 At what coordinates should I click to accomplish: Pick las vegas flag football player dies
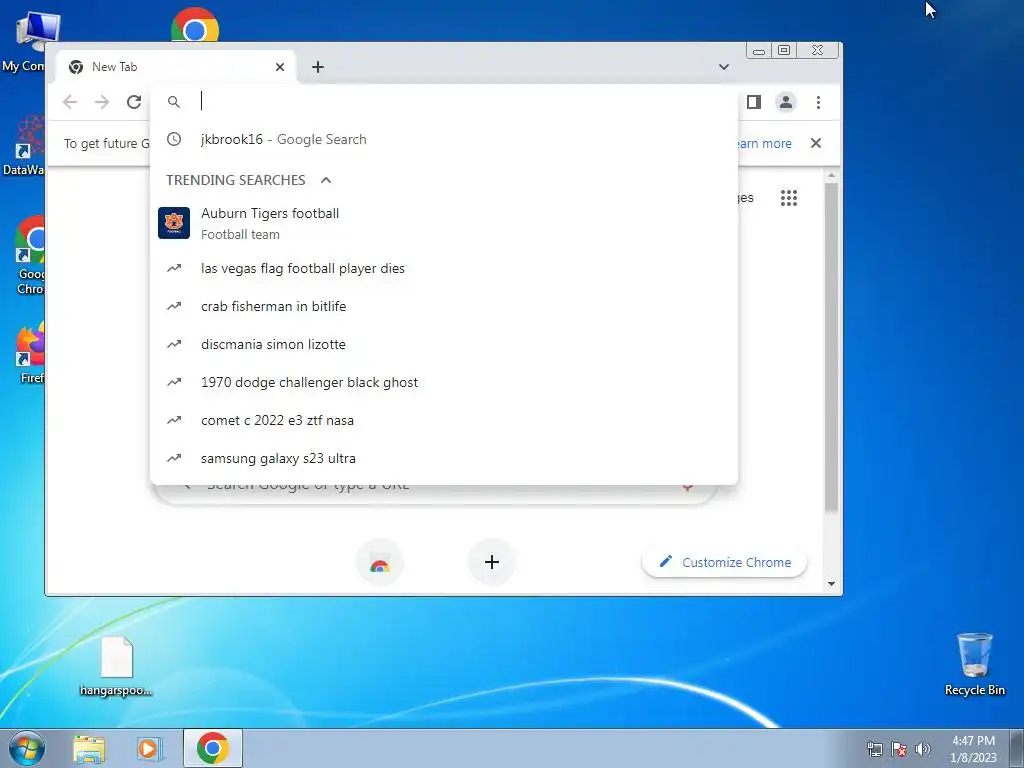click(x=444, y=268)
